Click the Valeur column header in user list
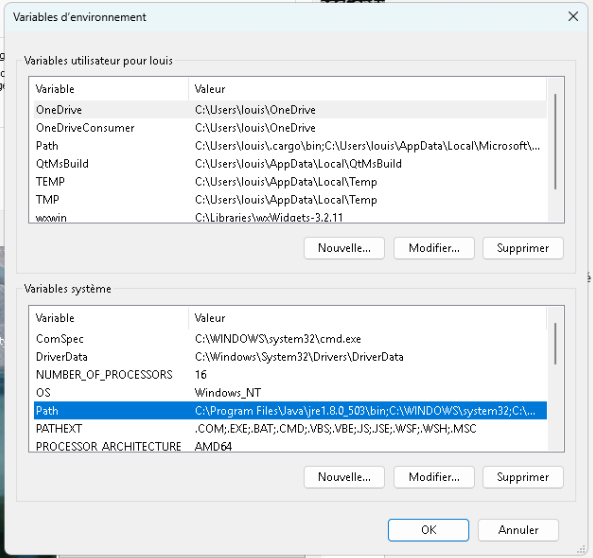The height and width of the screenshot is (558, 593). click(367, 89)
